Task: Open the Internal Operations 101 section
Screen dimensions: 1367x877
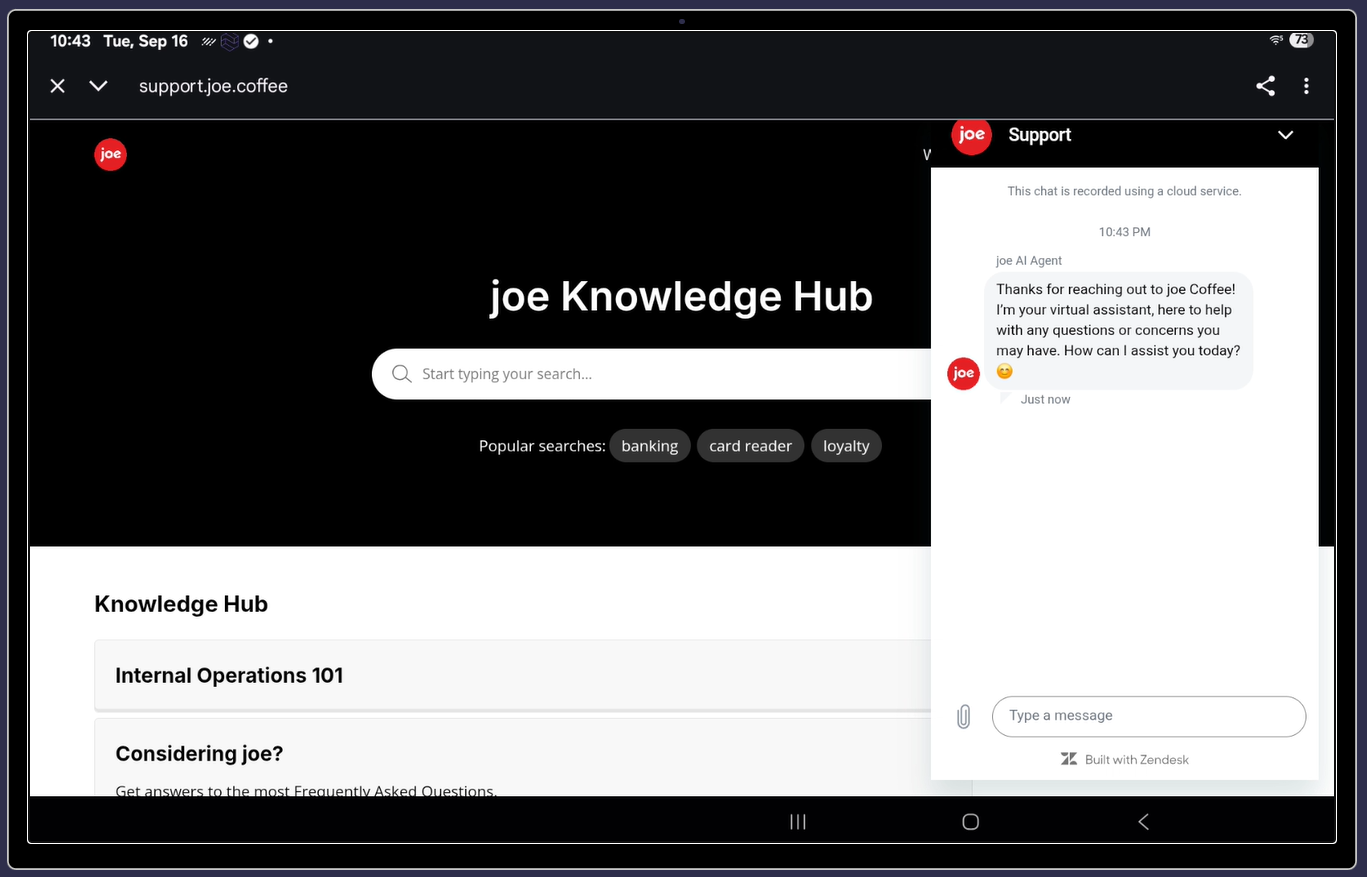Action: pyautogui.click(x=512, y=675)
